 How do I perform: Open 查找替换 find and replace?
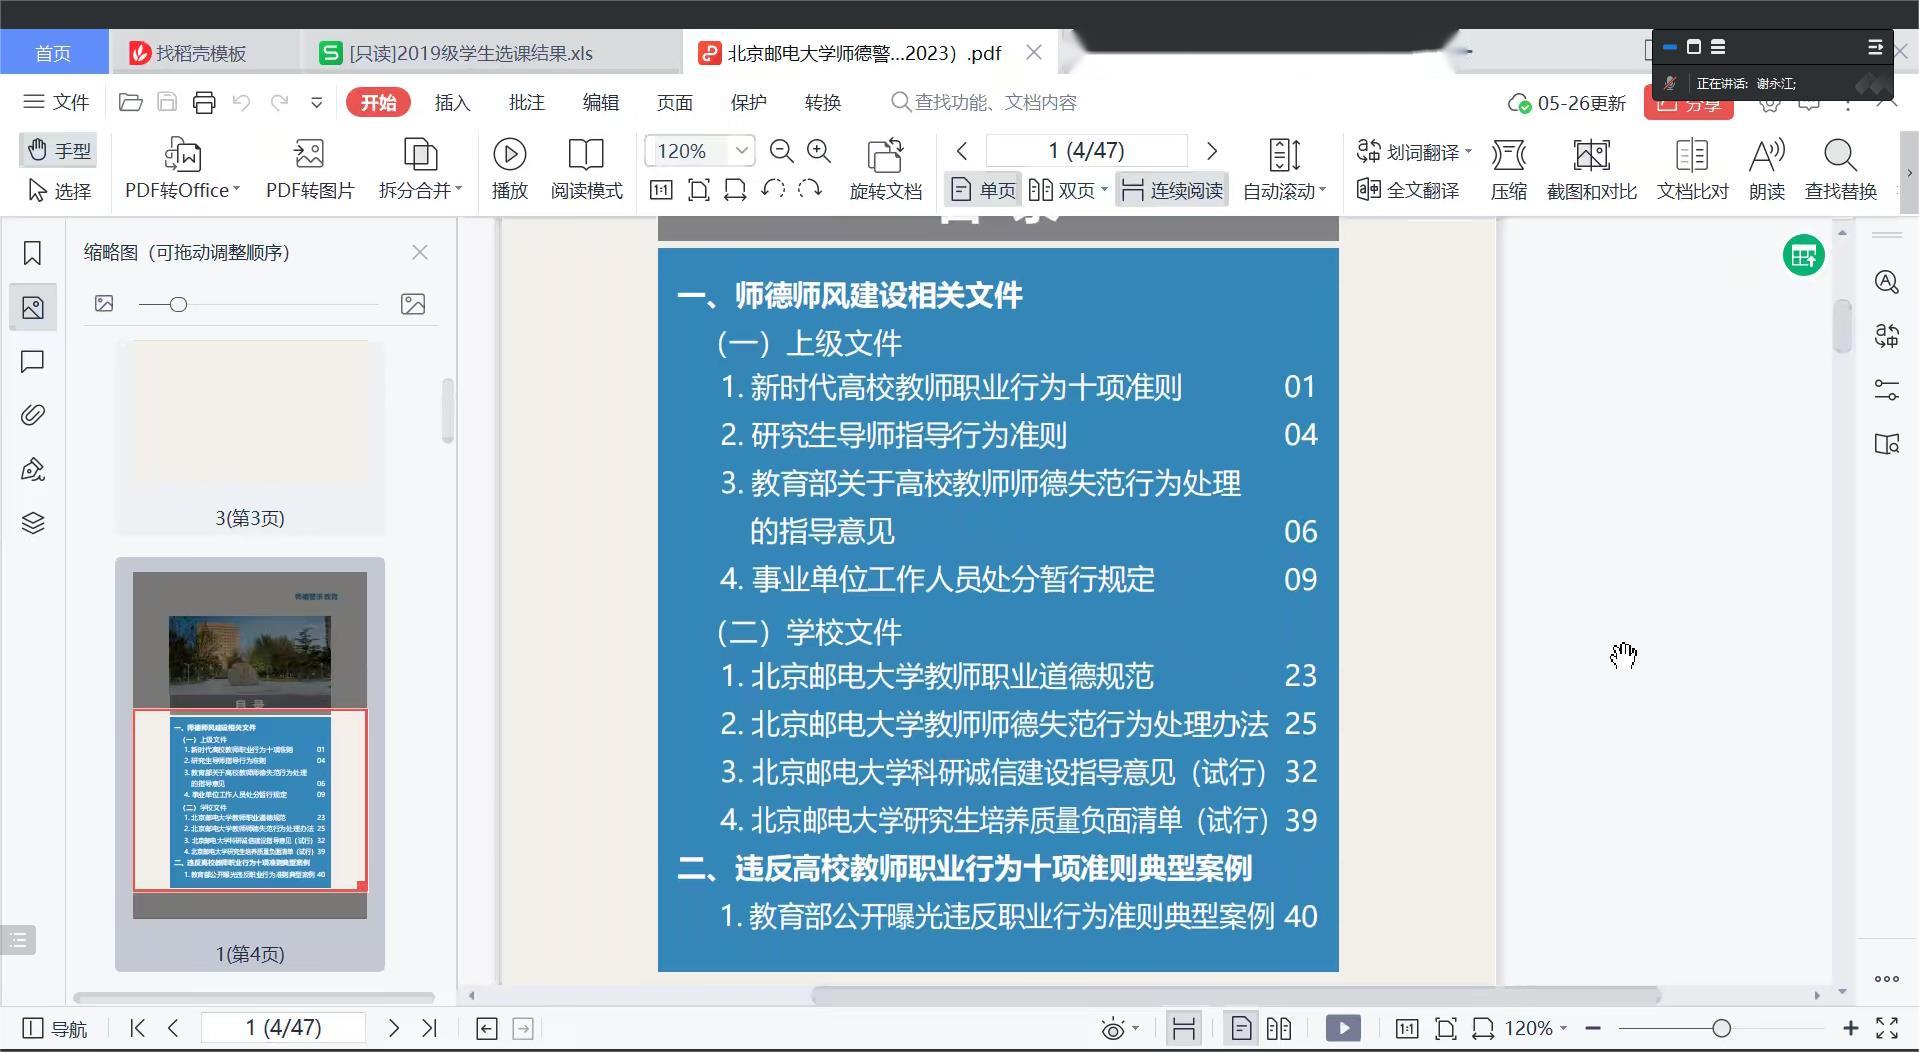click(1840, 168)
